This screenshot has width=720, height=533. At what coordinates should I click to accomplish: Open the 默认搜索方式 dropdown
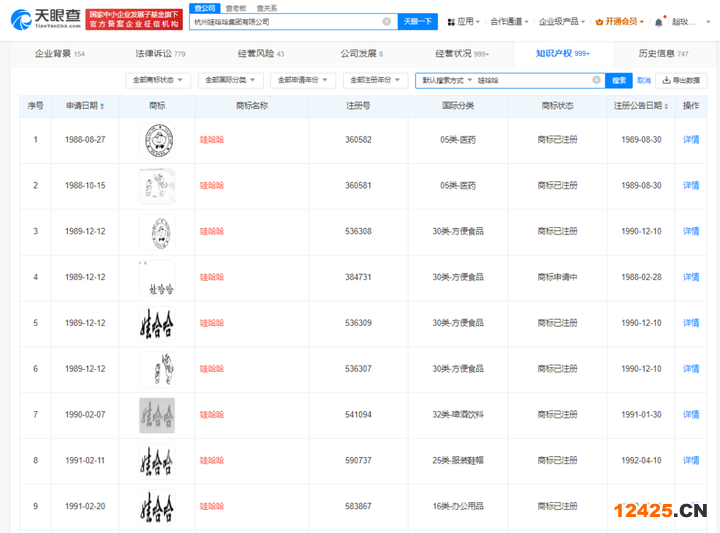[446, 80]
